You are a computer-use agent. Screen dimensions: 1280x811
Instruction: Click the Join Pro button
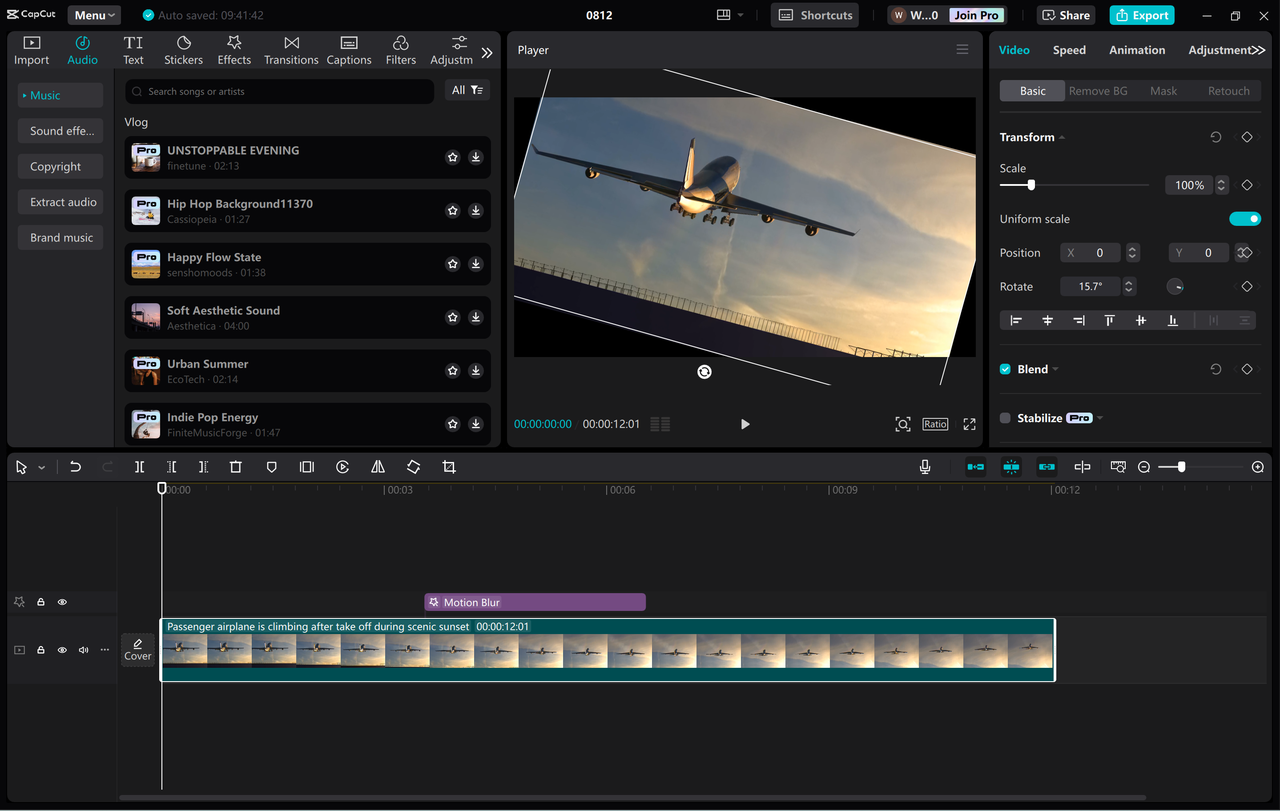tap(975, 14)
